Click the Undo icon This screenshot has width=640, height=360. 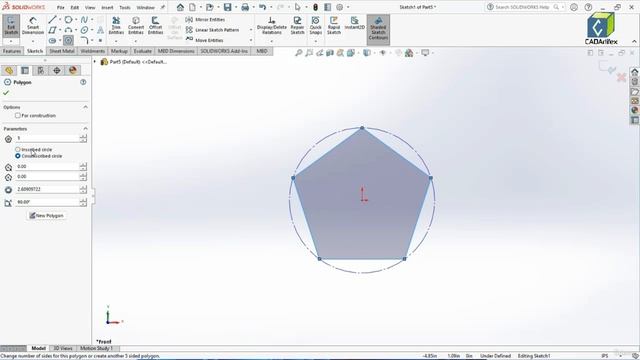click(x=262, y=7)
